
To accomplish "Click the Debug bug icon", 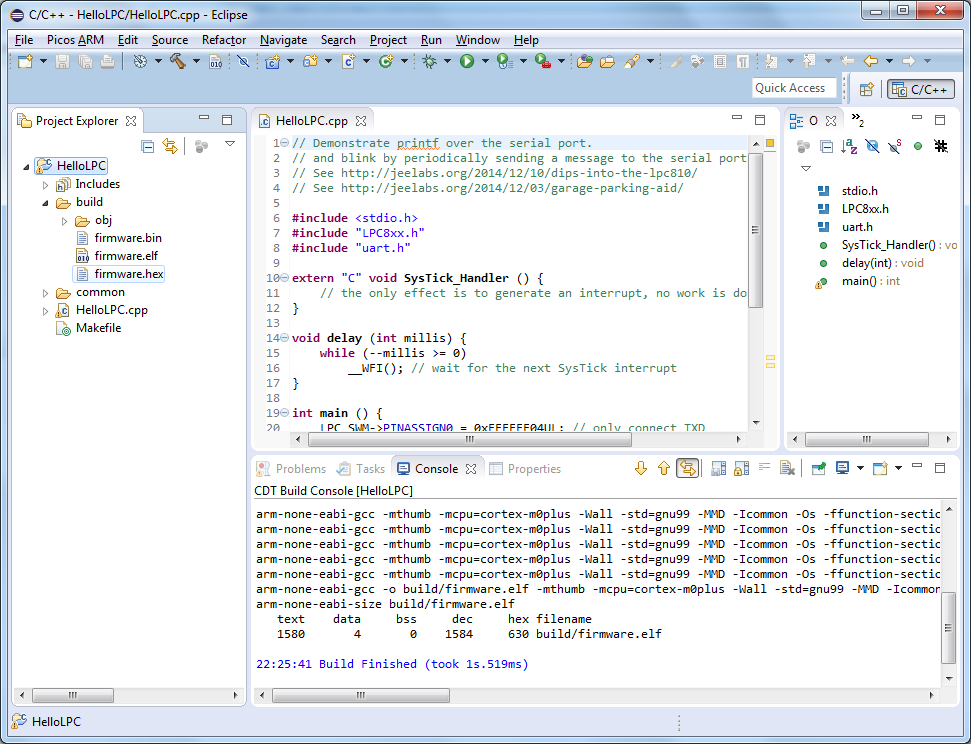I will pos(429,61).
